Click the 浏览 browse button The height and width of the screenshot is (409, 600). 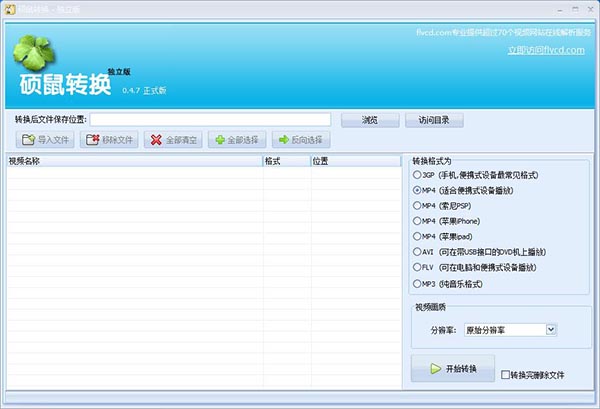pos(370,120)
